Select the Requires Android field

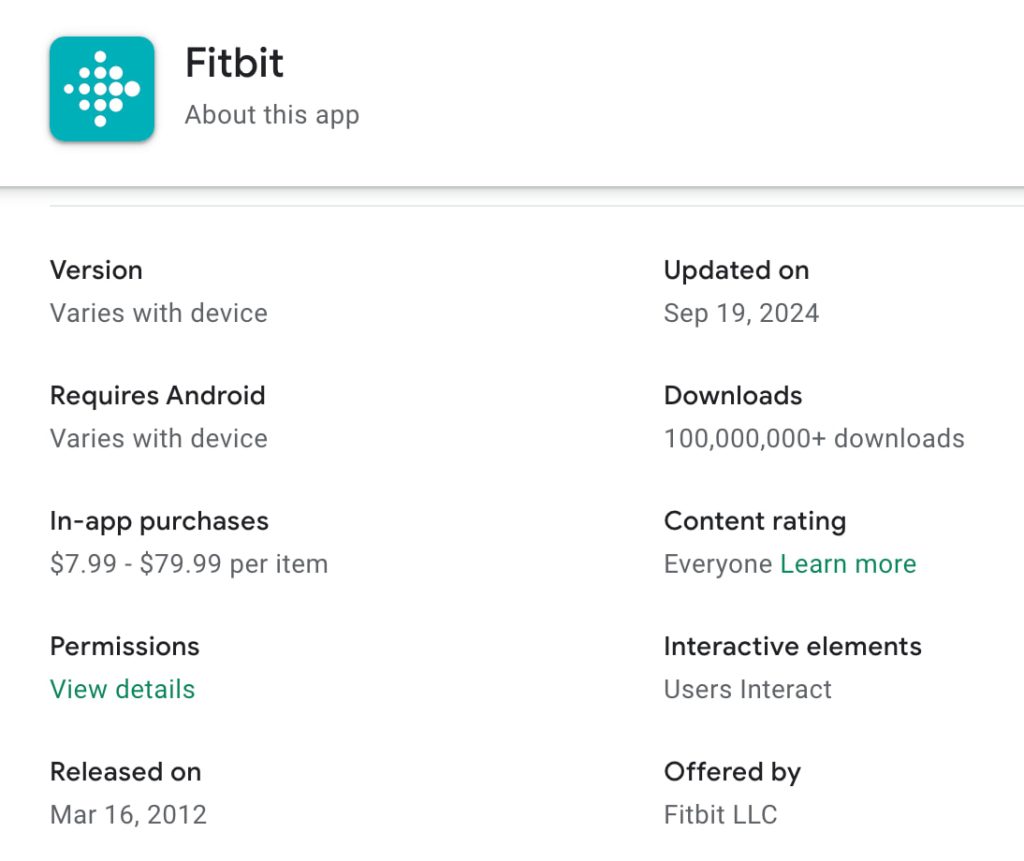tap(157, 395)
